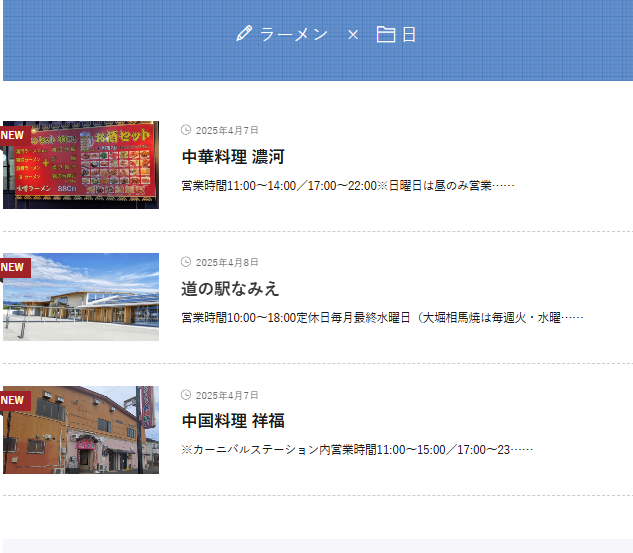Viewport: 633px width, 553px height.
Task: Click the 濃河 excerpt starting 営業時間11:00～14:00
Action: coord(348,186)
